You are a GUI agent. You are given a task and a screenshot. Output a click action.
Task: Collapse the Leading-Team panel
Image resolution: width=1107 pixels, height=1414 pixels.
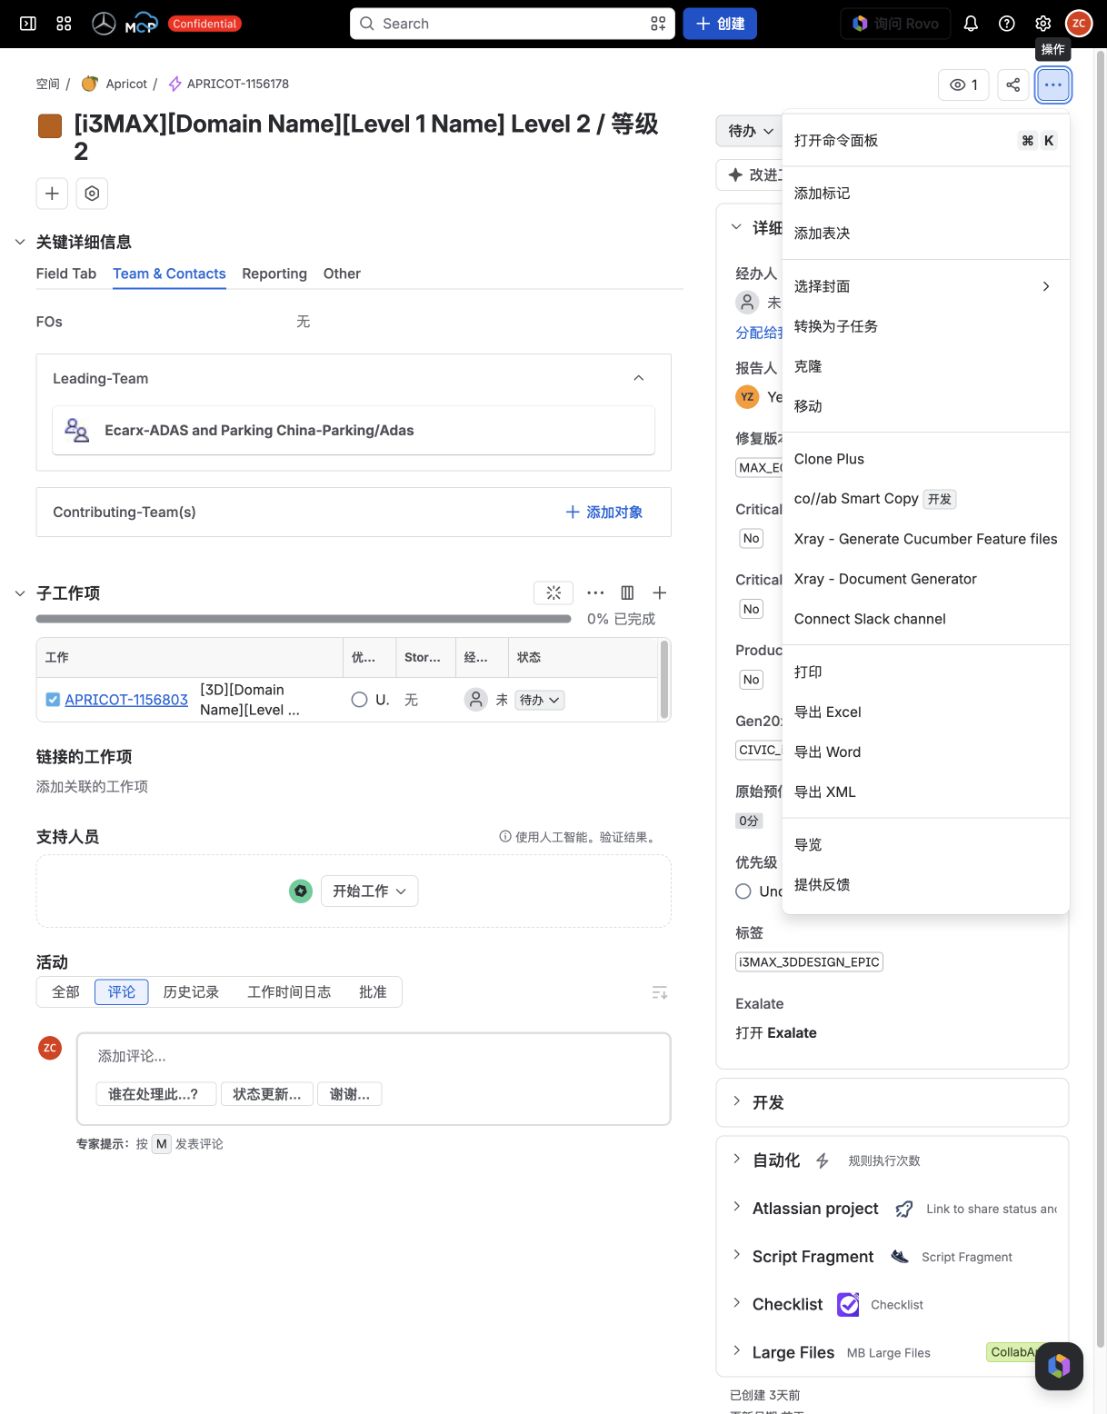(x=639, y=378)
